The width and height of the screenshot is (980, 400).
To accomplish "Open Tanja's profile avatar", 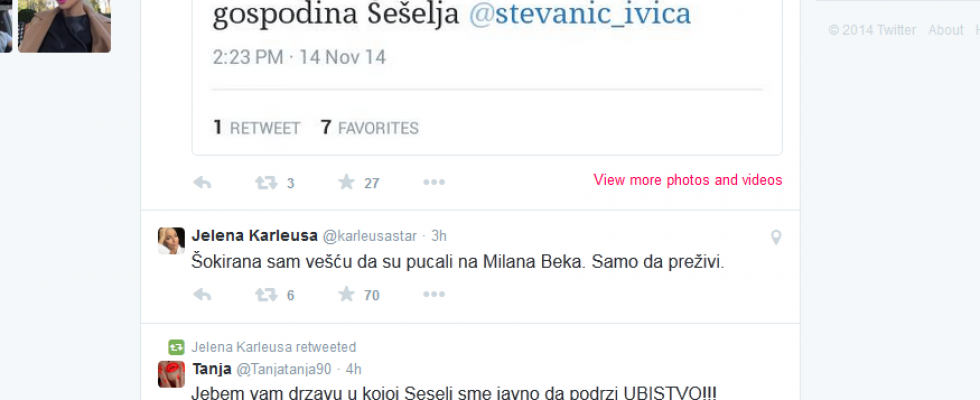I will coord(171,374).
